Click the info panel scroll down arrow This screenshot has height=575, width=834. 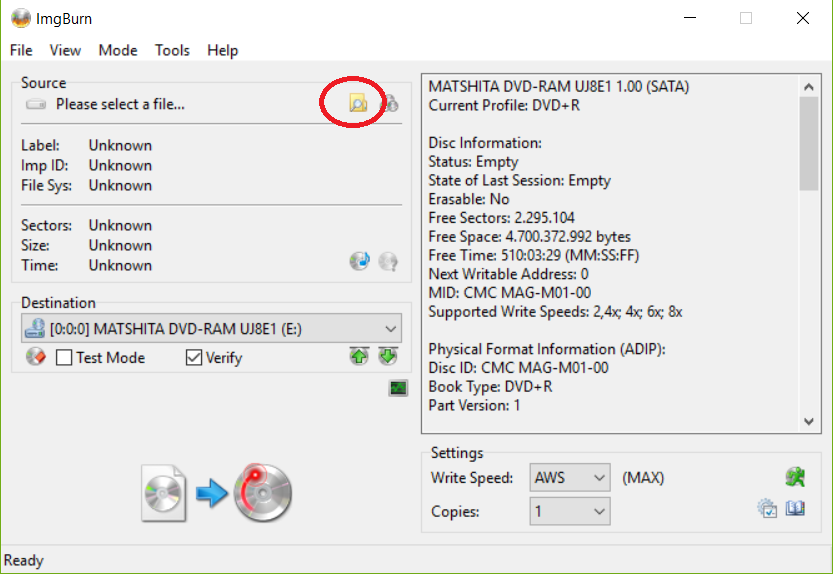pos(808,421)
